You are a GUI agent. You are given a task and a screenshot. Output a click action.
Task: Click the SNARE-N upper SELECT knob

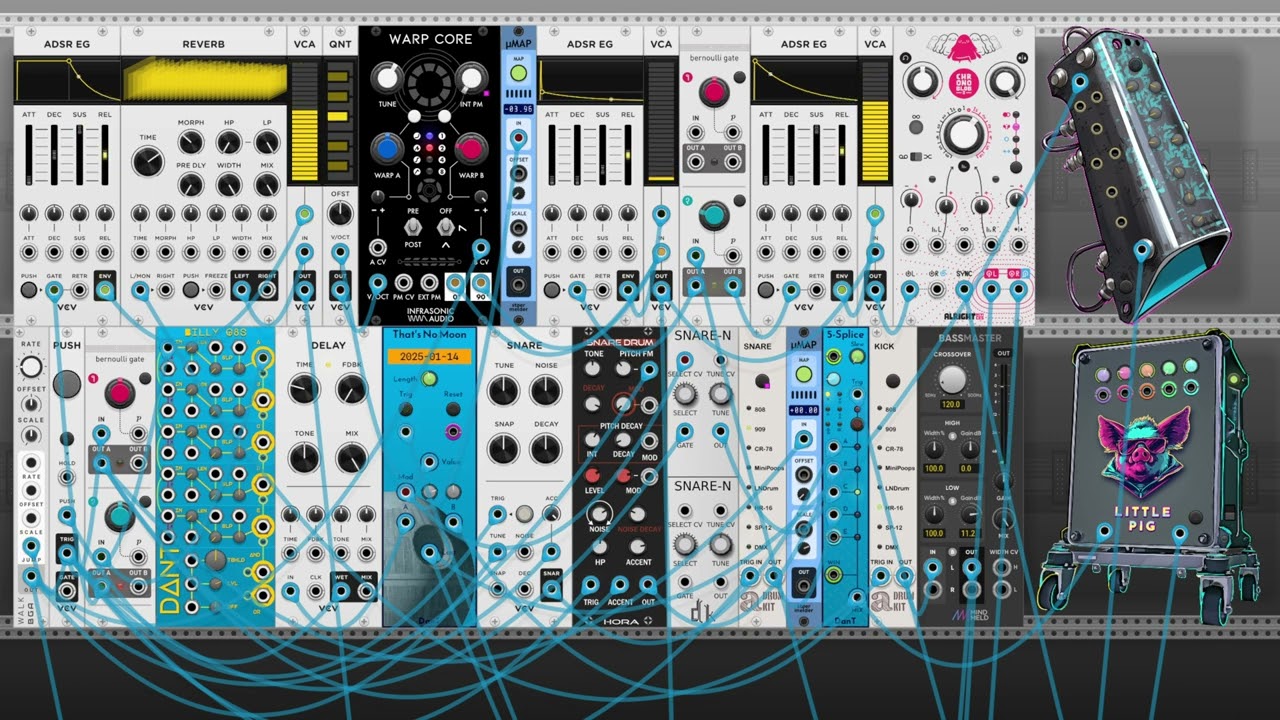tap(685, 392)
